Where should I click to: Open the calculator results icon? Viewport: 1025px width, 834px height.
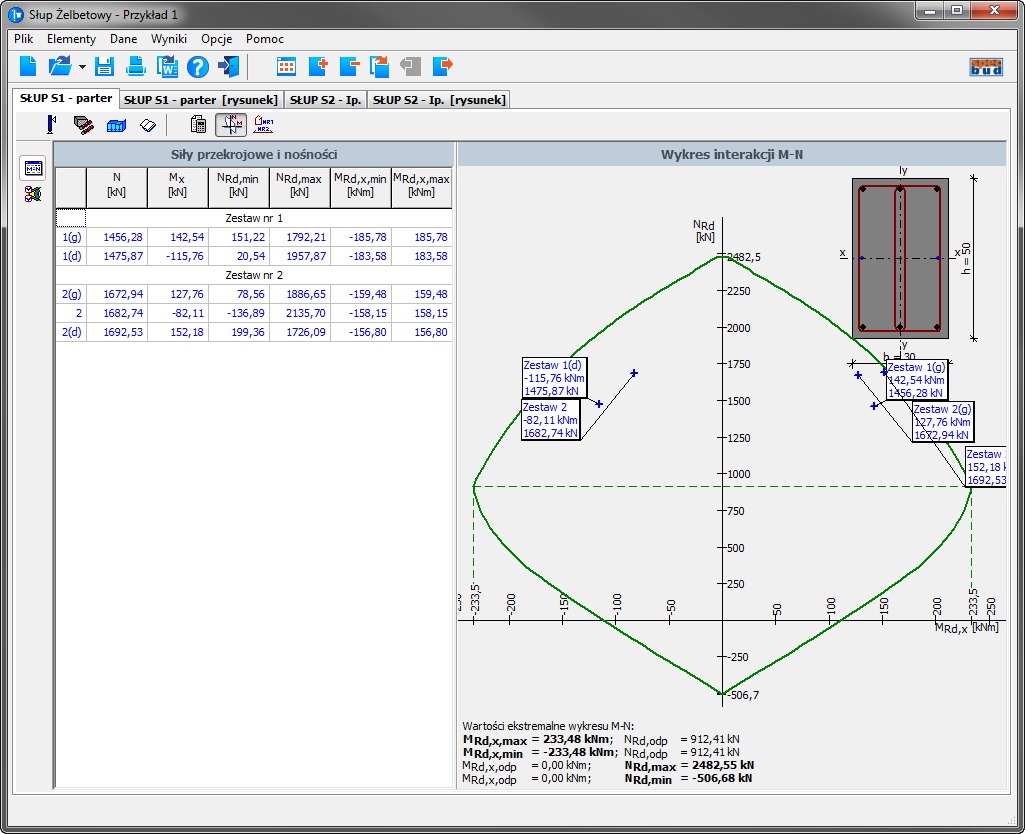[x=199, y=125]
